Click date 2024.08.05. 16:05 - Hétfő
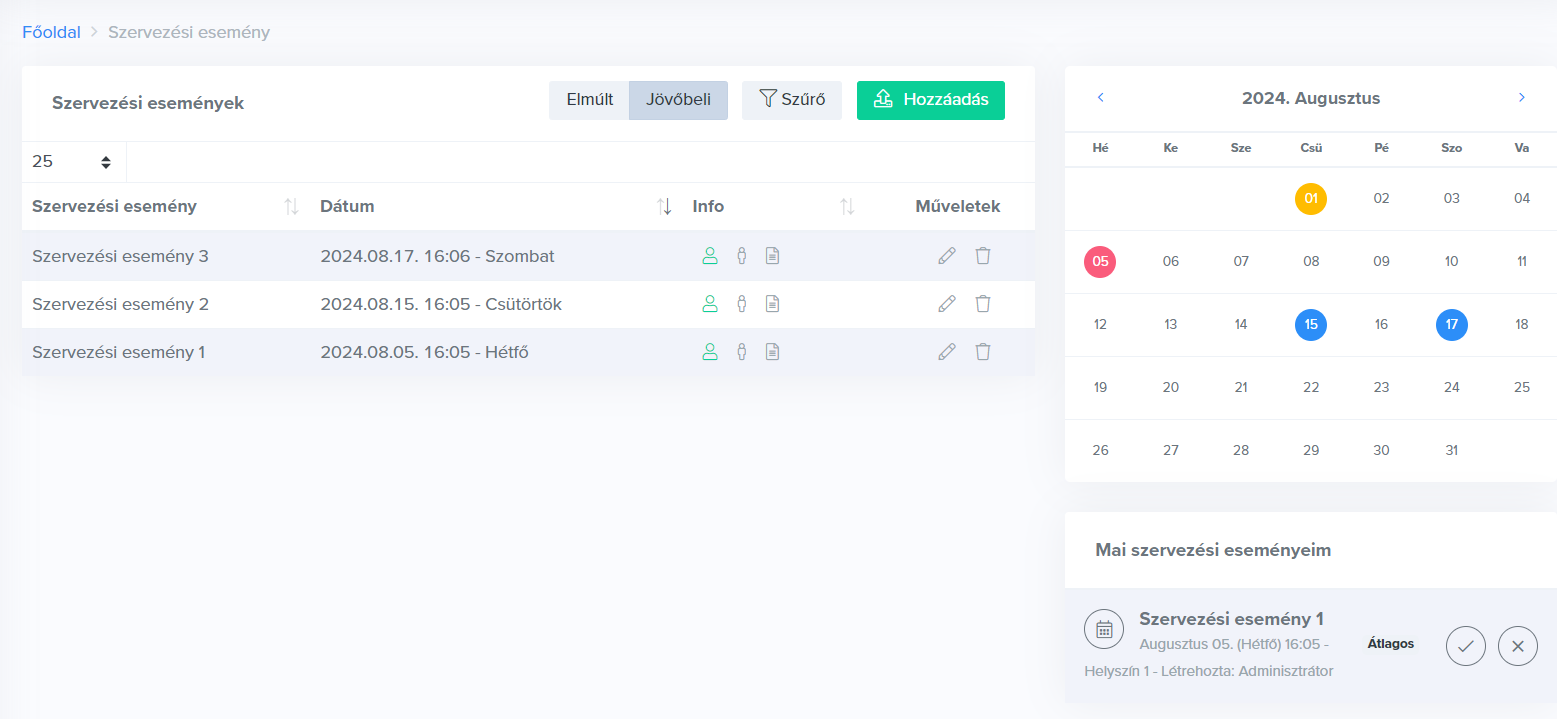The width and height of the screenshot is (1557, 719). point(425,352)
